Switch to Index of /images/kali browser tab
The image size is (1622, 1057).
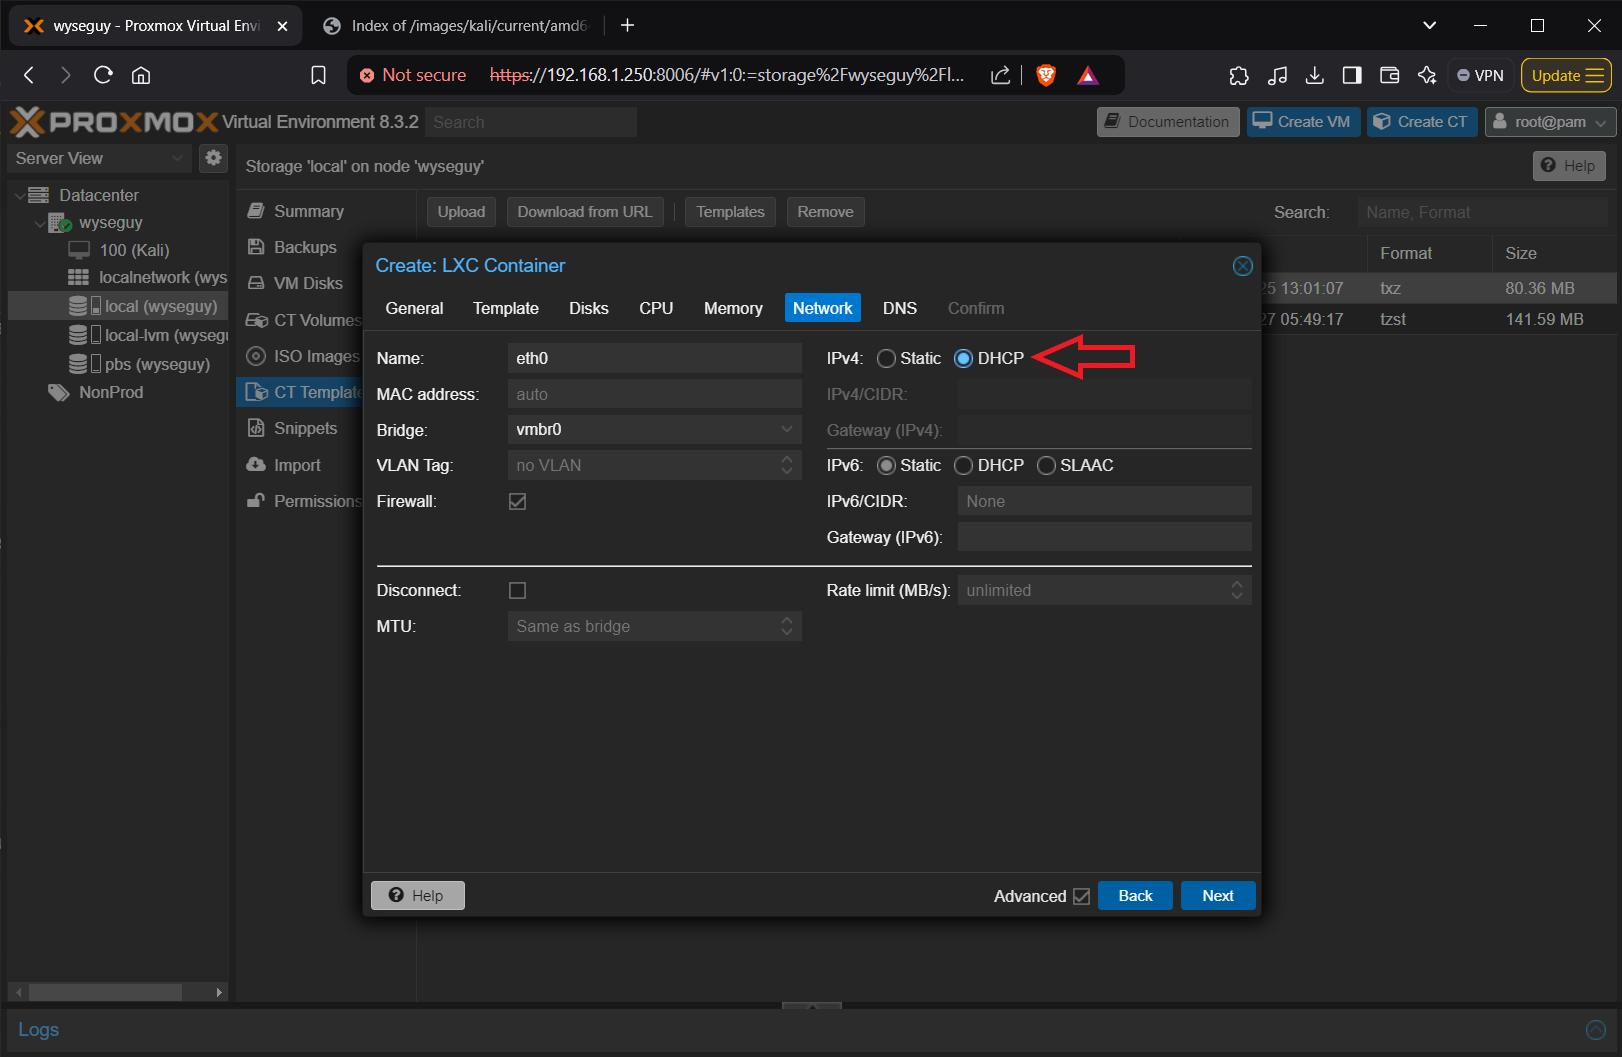tap(458, 26)
